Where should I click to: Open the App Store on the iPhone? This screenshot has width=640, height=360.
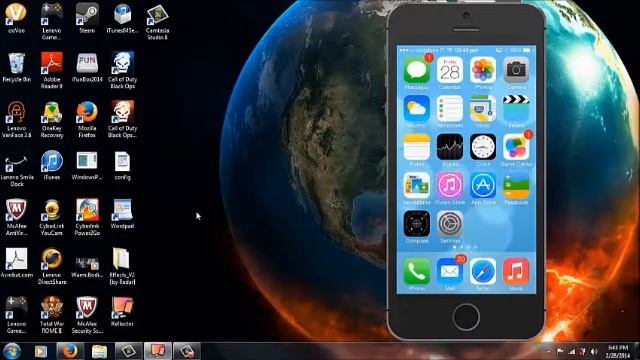[483, 185]
